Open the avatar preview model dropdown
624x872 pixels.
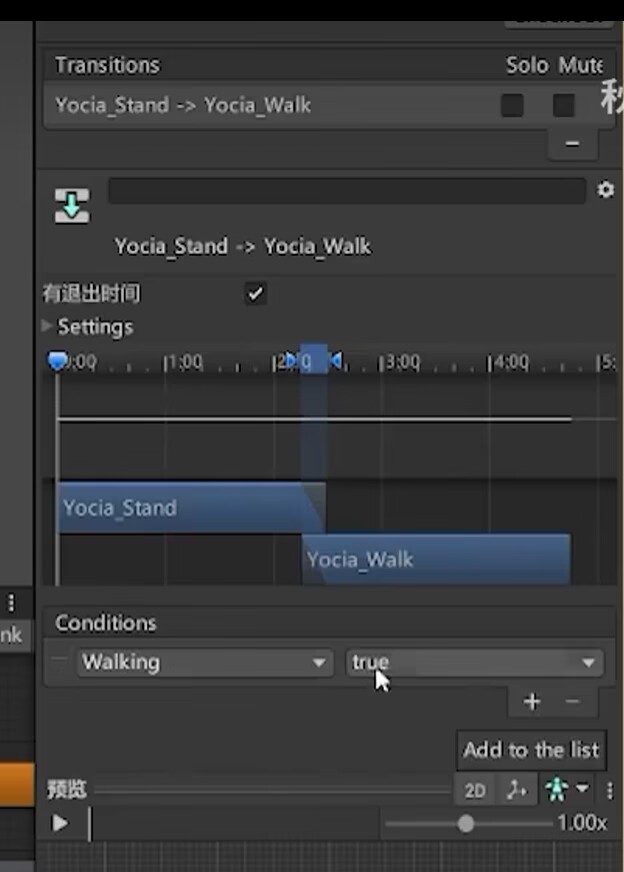click(x=566, y=790)
